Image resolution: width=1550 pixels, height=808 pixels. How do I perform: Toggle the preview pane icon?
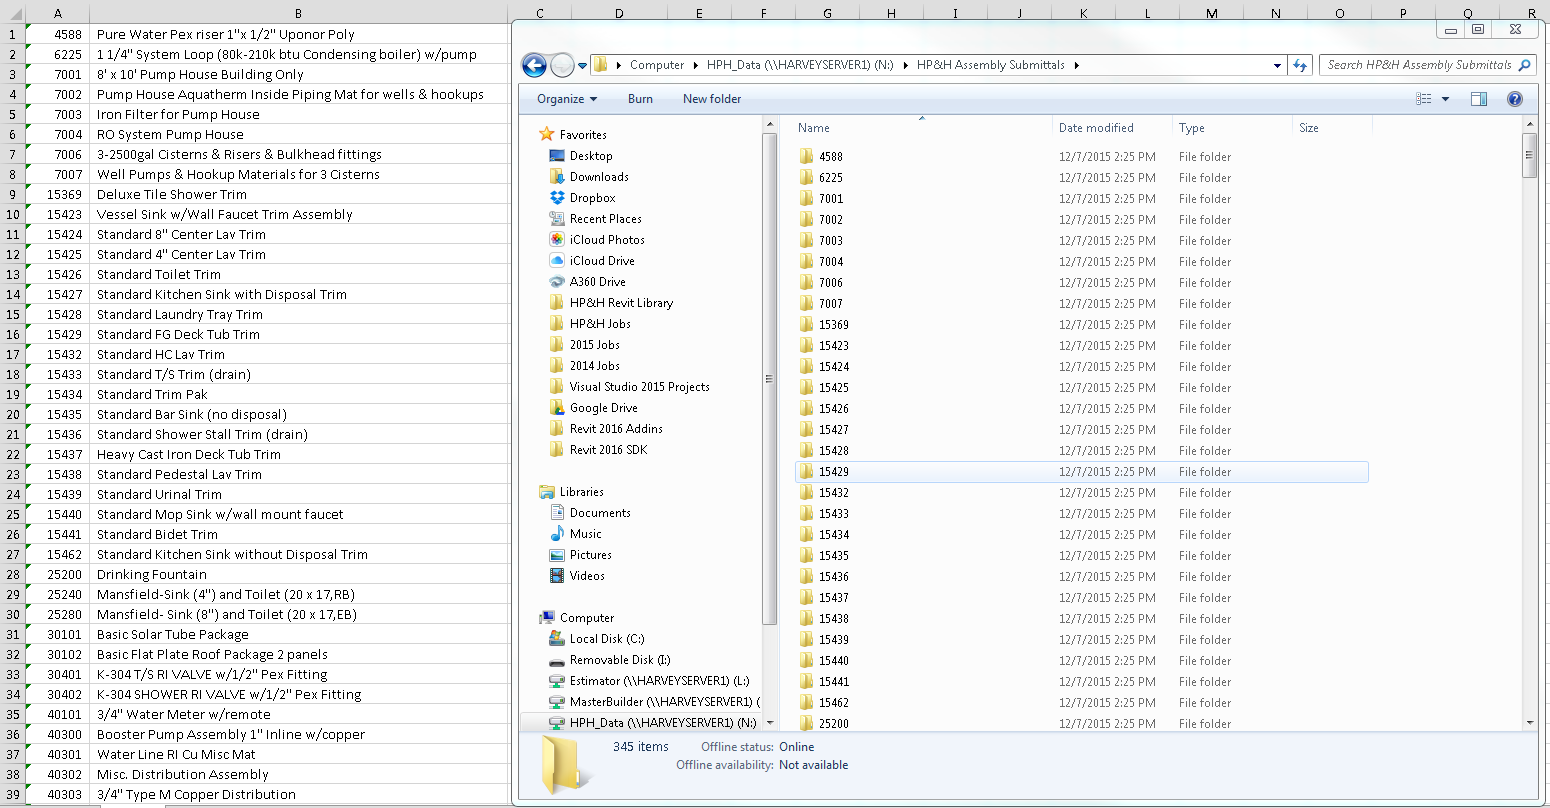tap(1479, 99)
